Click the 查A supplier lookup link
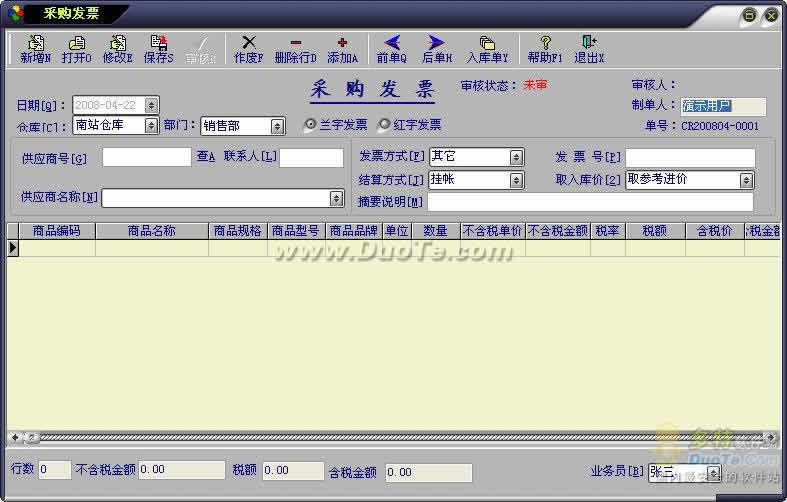Screen dimensions: 787x502 click(x=206, y=156)
